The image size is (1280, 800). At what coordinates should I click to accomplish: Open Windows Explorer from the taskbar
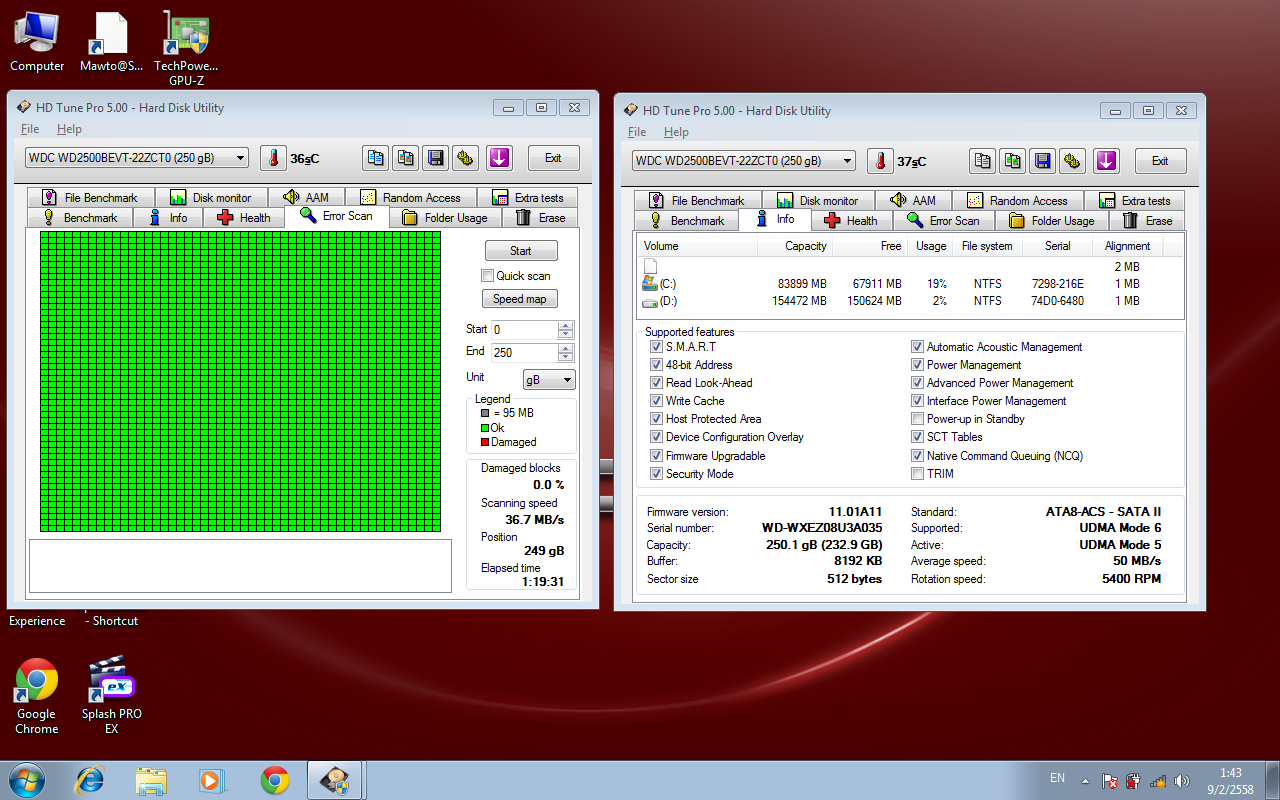151,780
